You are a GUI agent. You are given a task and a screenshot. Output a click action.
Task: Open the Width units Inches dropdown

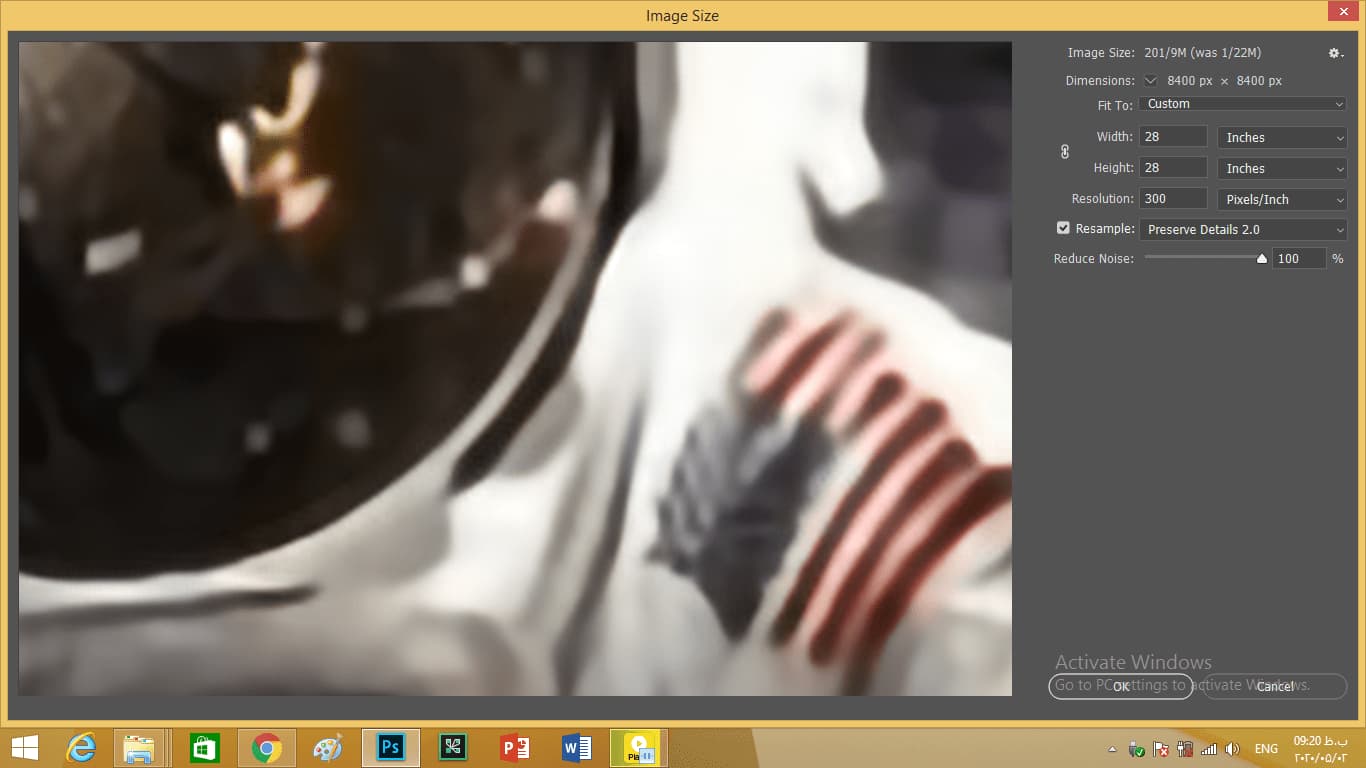(x=1282, y=138)
